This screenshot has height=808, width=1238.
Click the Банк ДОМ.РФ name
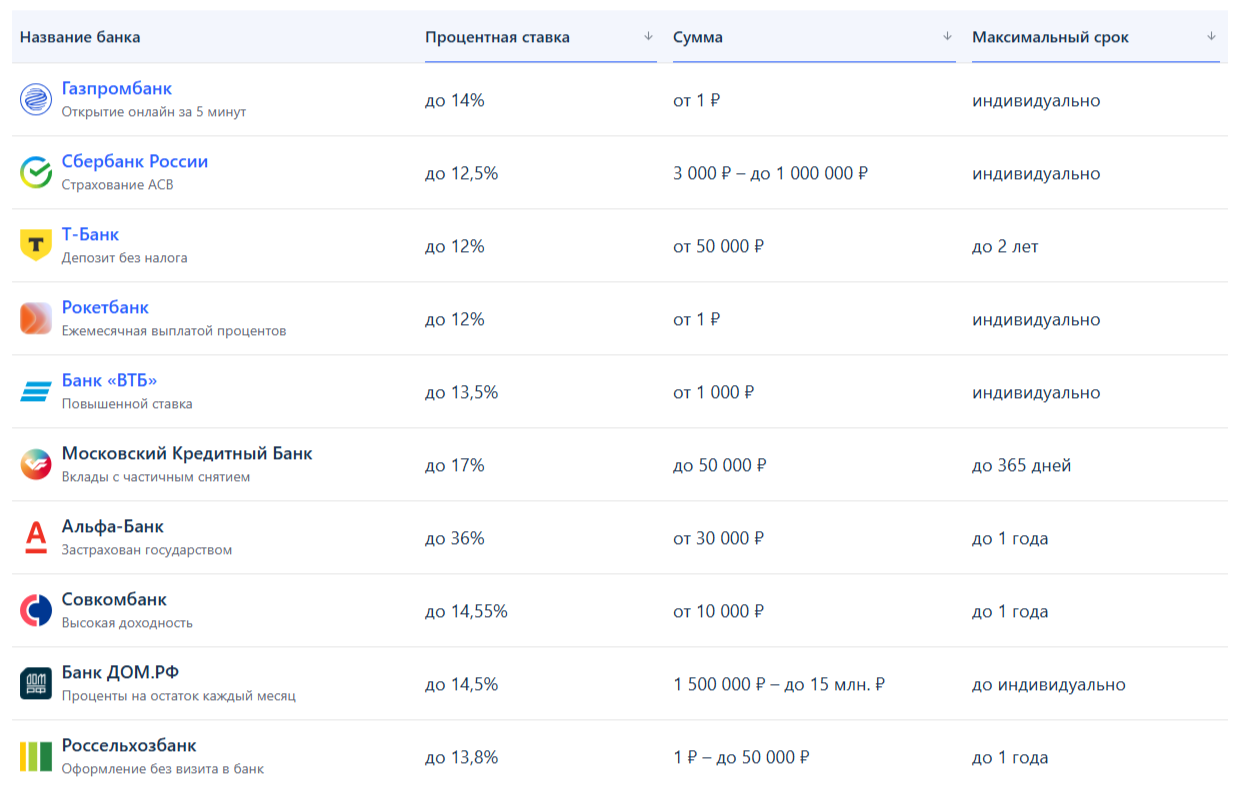coord(120,673)
